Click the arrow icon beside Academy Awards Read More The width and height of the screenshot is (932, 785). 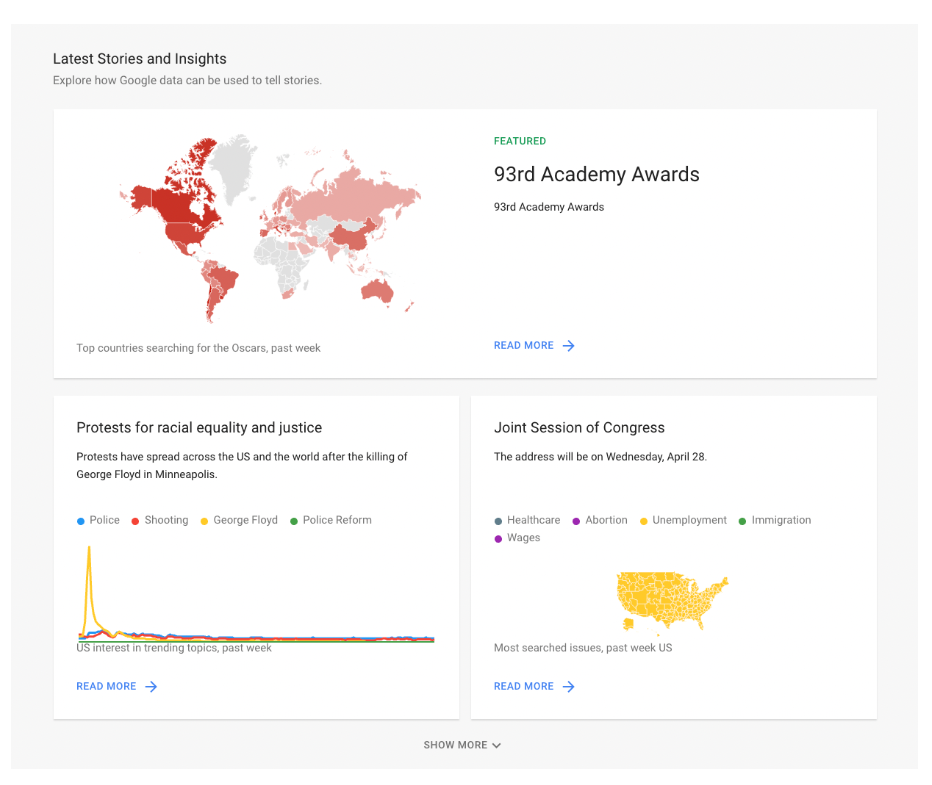coord(568,346)
